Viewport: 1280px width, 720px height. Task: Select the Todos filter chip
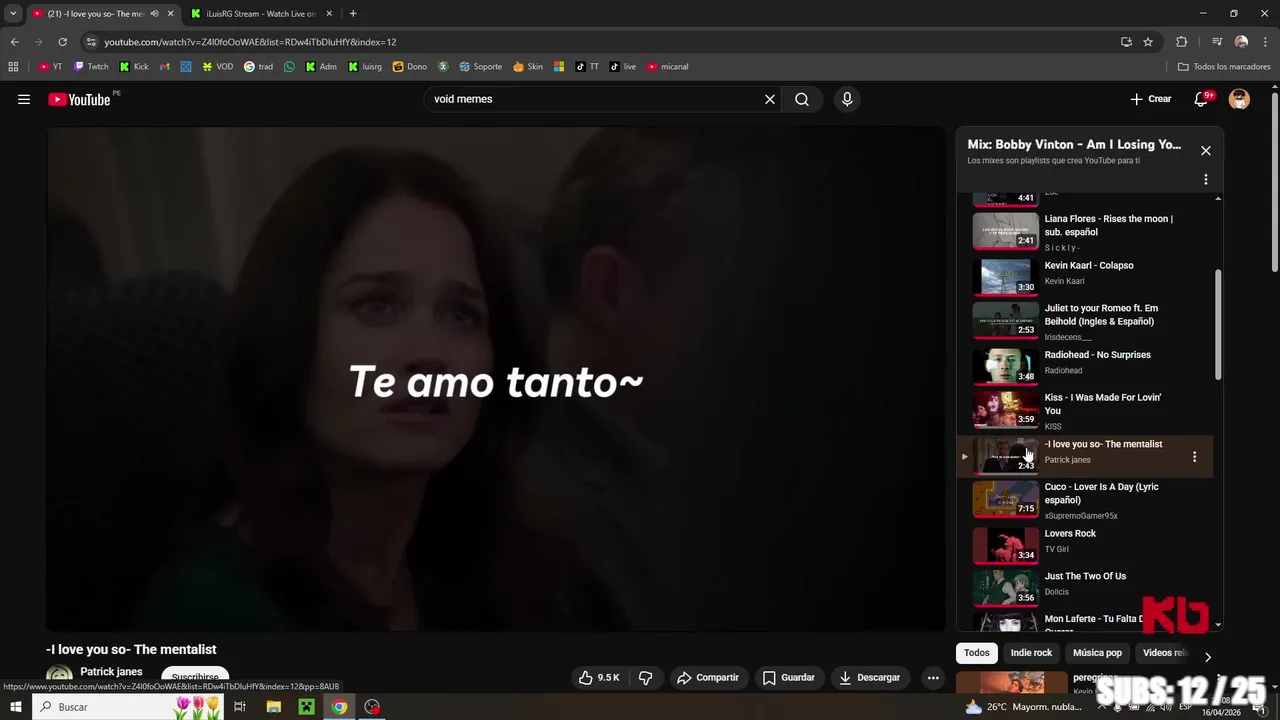(977, 653)
